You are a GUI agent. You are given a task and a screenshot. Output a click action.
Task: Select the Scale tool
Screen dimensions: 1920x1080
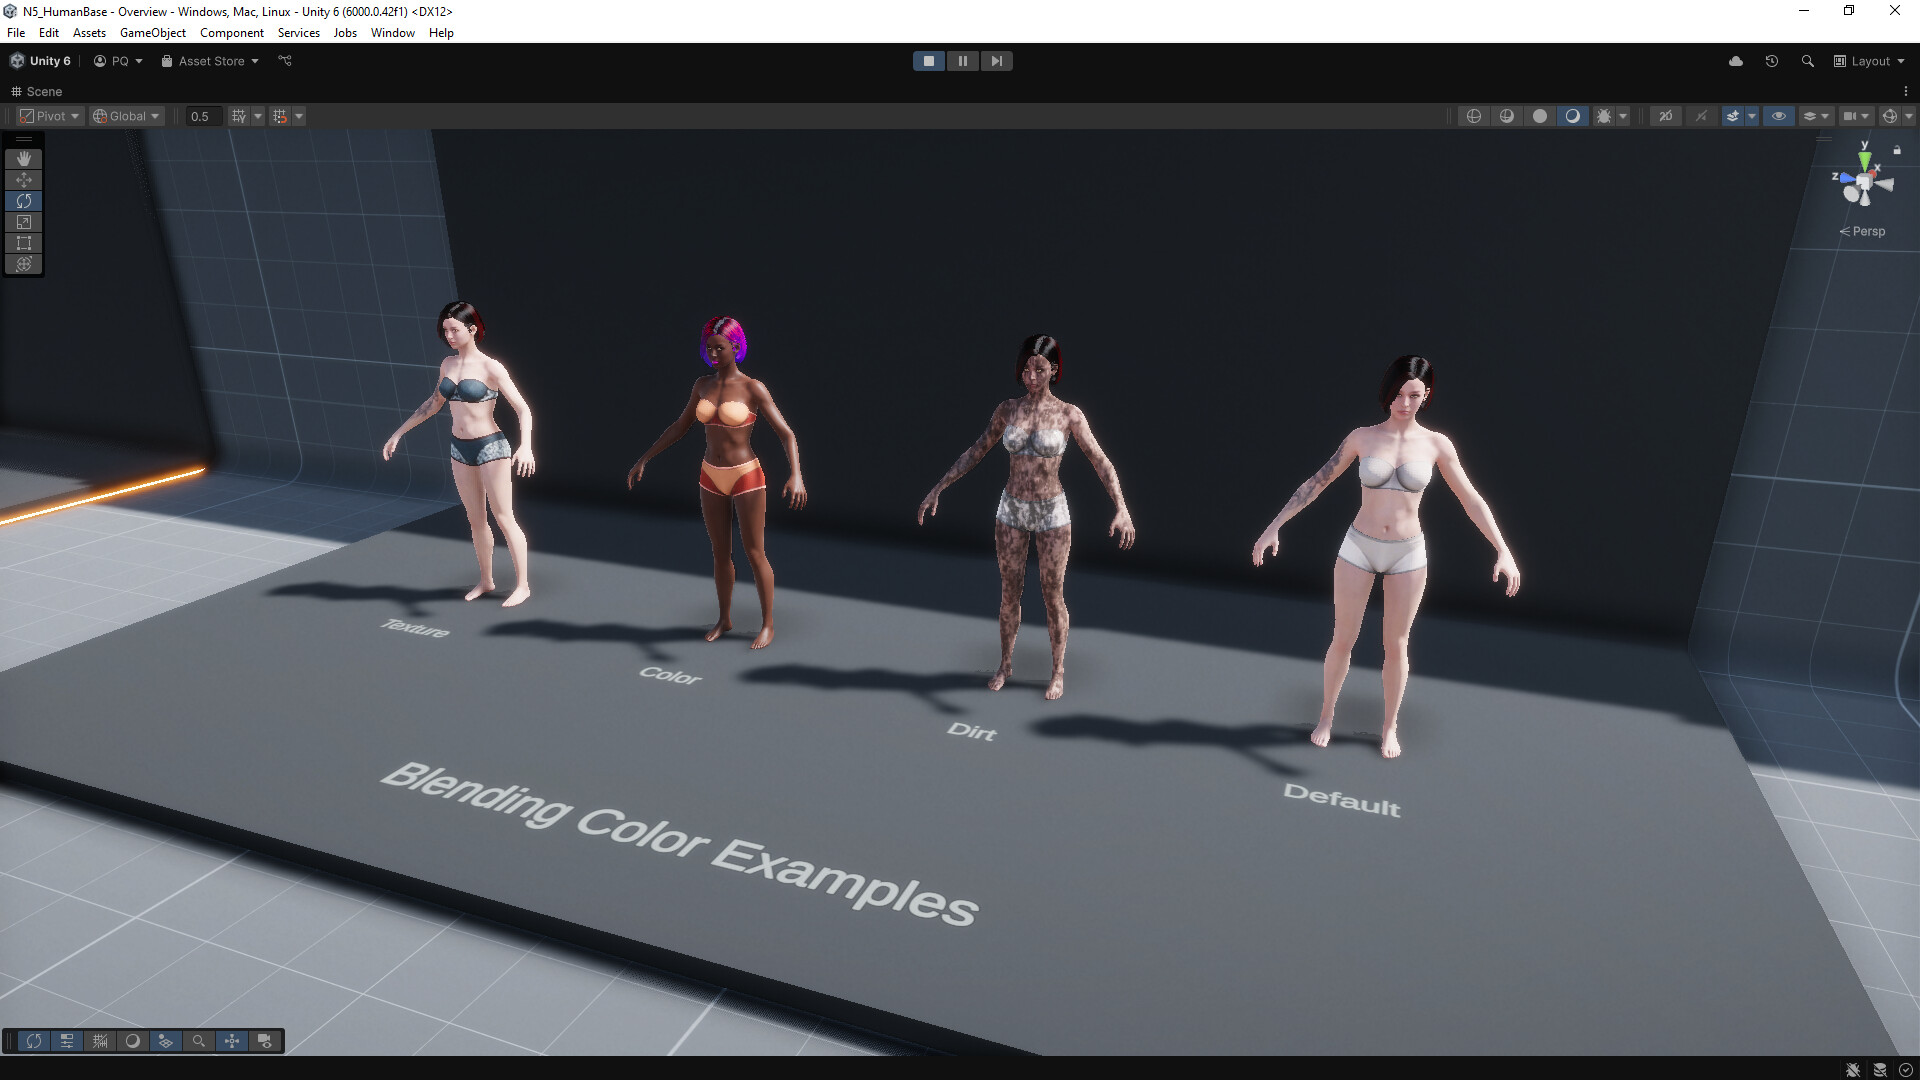pos(24,222)
